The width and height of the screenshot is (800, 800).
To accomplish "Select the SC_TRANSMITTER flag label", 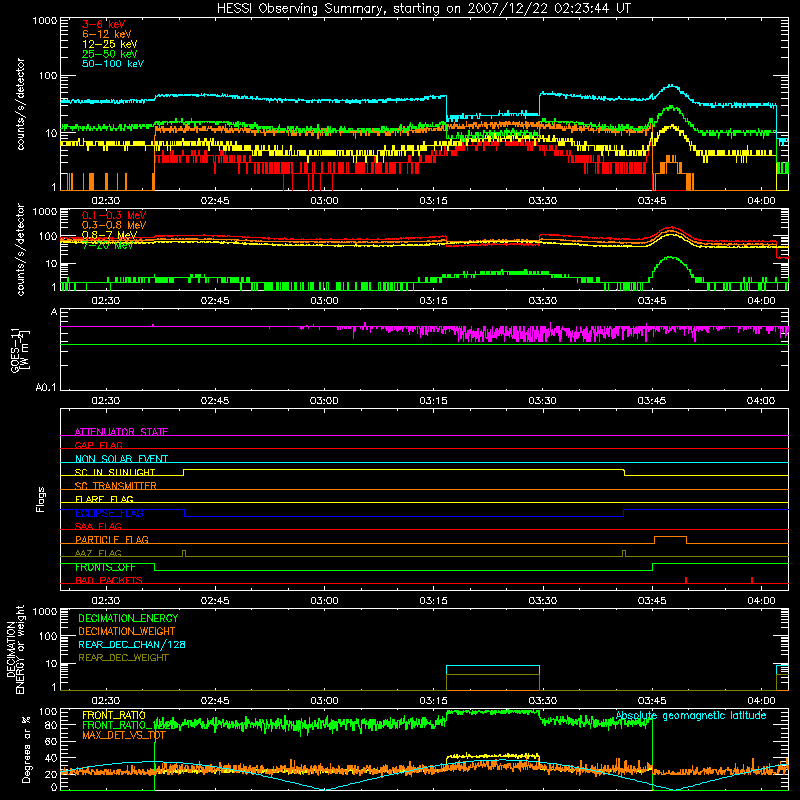I will 115,485.
